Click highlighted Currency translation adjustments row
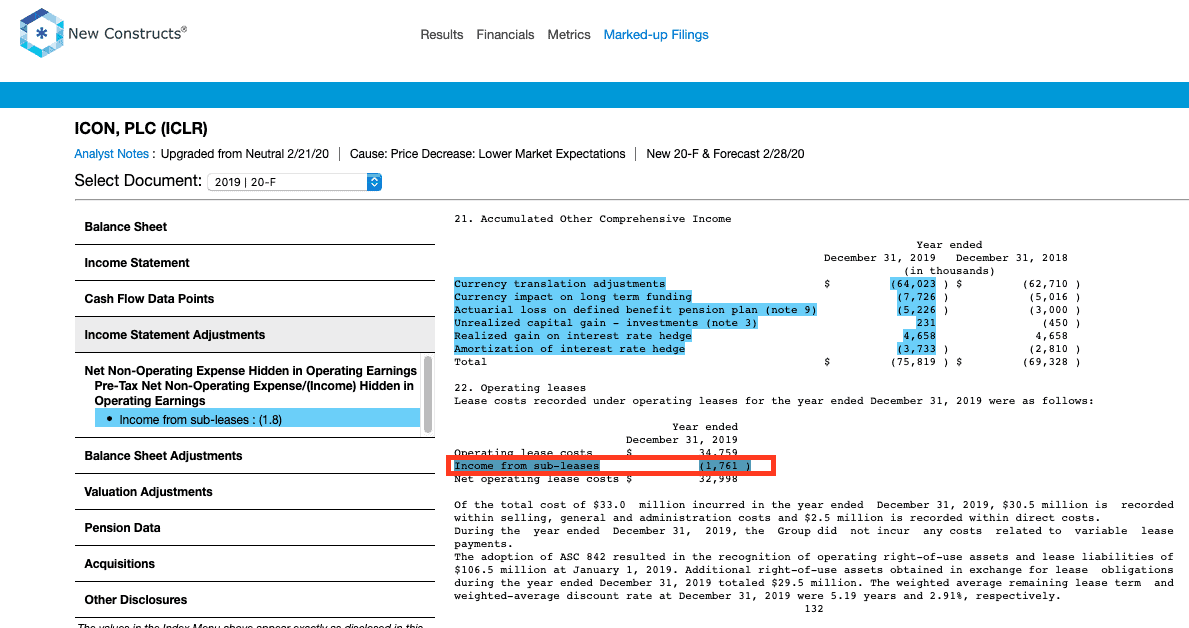This screenshot has height=628, width=1189. (x=560, y=284)
